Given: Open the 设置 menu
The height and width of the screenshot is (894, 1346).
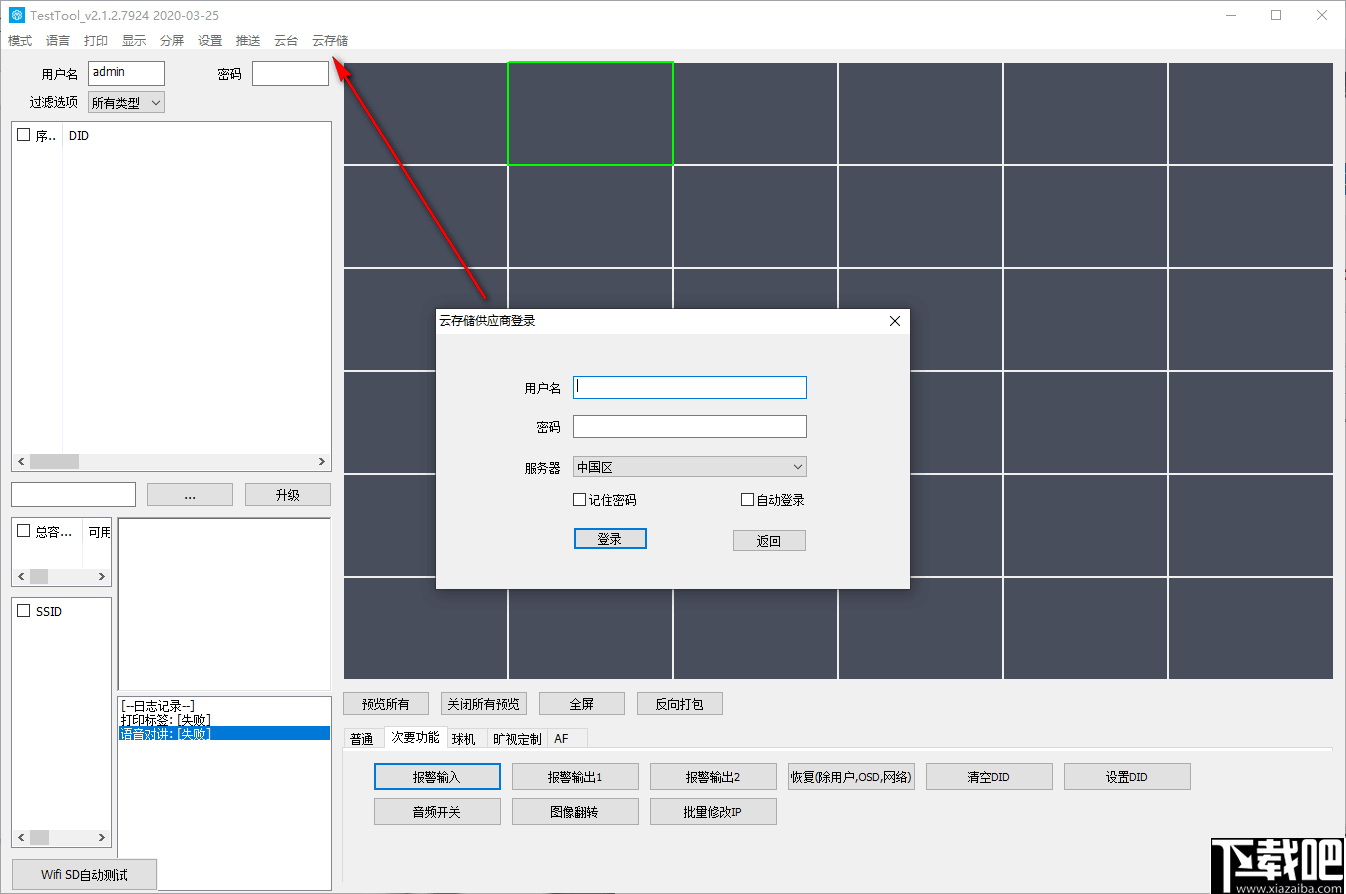Looking at the screenshot, I should click(210, 40).
